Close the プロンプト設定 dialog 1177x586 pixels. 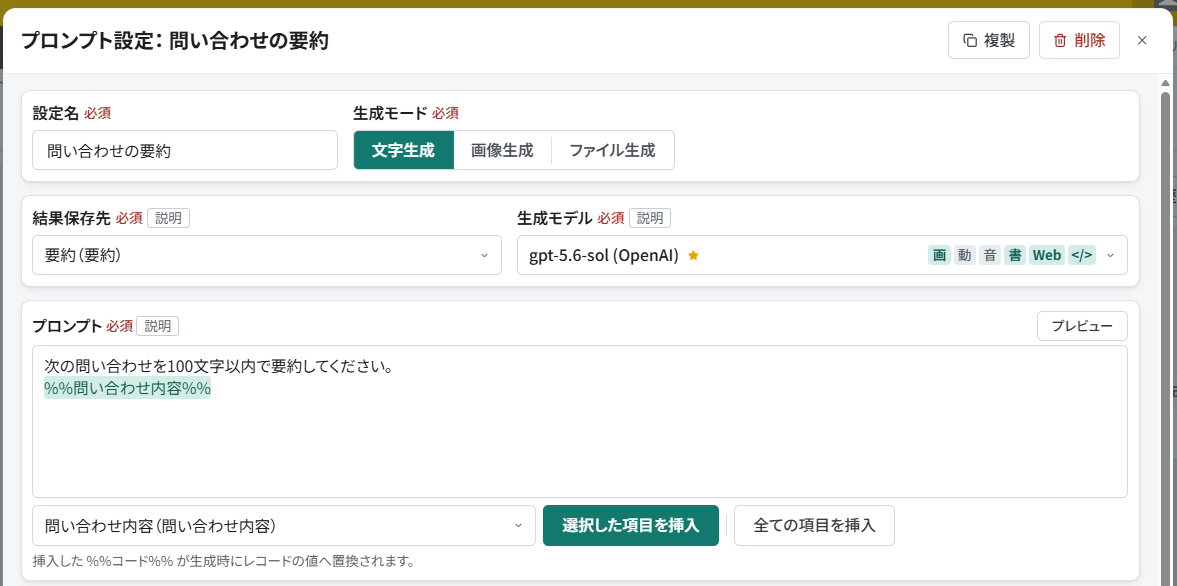[x=1142, y=41]
